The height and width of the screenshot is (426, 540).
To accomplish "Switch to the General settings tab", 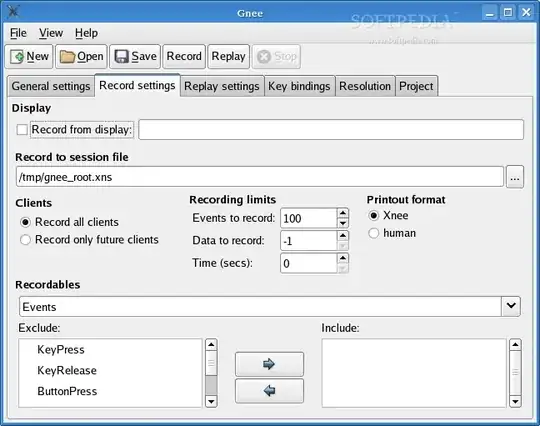I will [51, 86].
